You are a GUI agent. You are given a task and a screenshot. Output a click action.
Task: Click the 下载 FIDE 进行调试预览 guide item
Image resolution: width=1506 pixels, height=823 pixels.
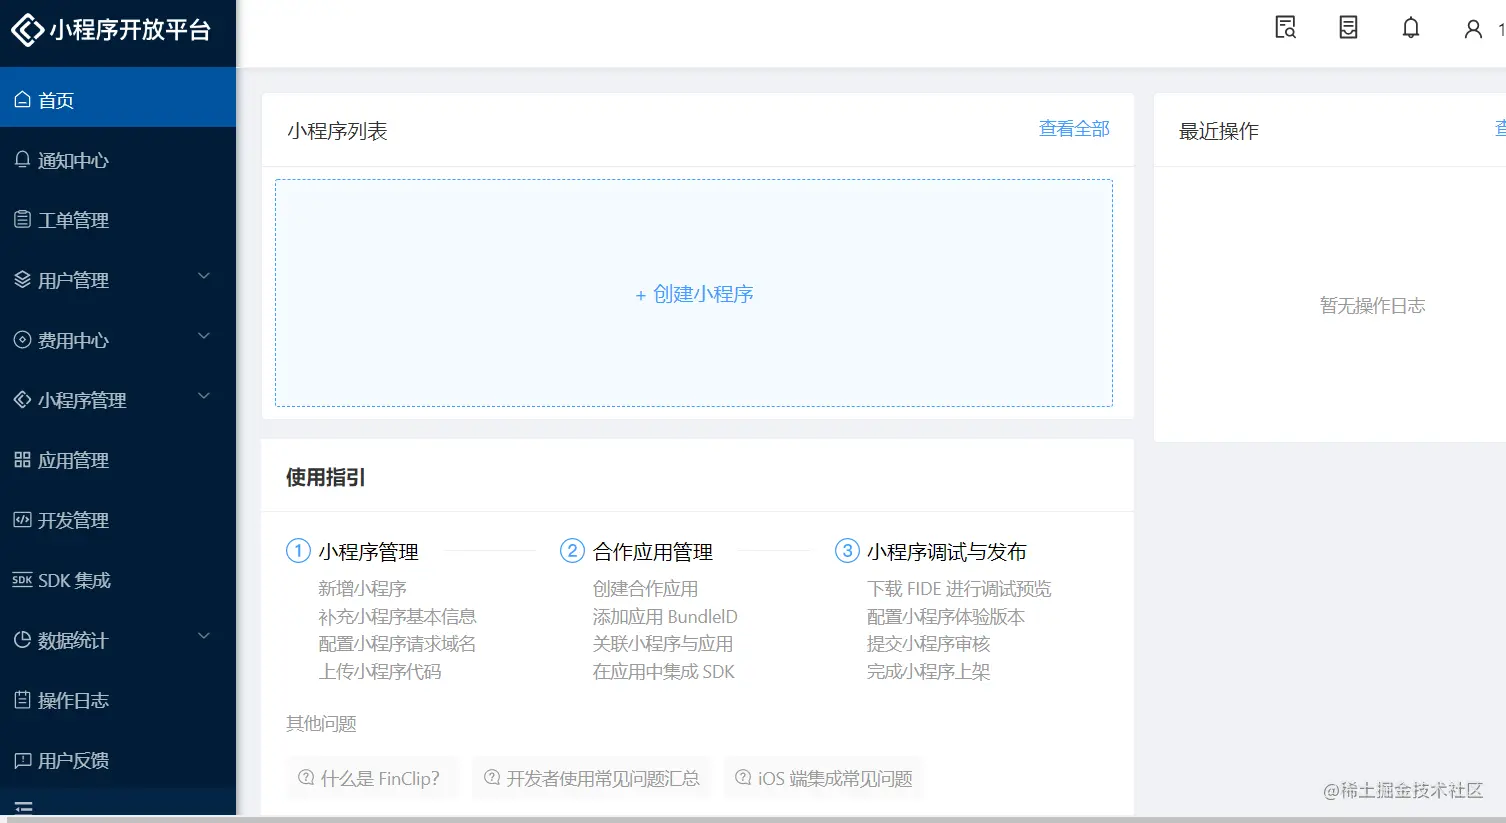coord(959,589)
